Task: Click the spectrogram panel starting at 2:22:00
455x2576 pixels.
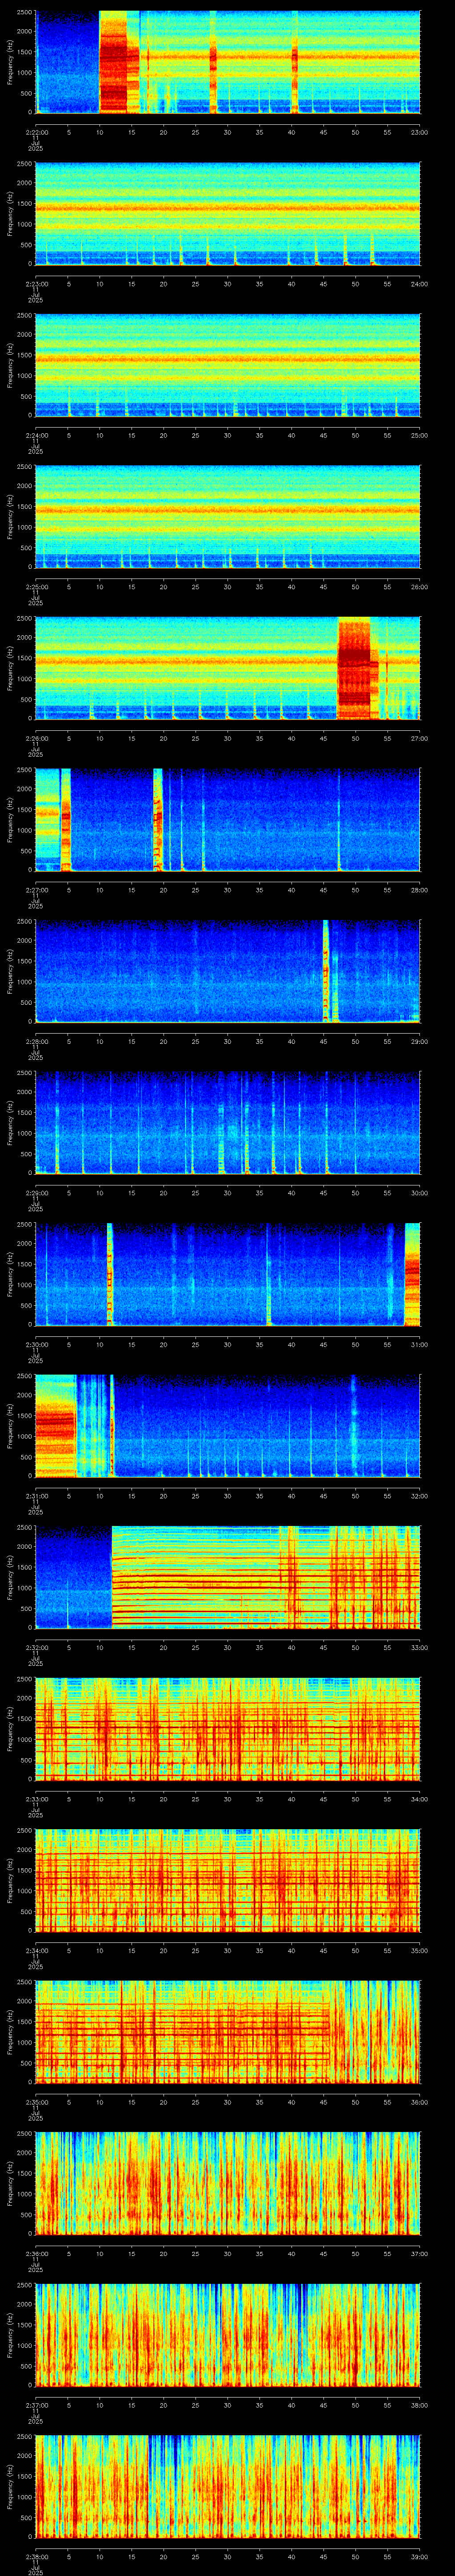Action: [x=228, y=62]
